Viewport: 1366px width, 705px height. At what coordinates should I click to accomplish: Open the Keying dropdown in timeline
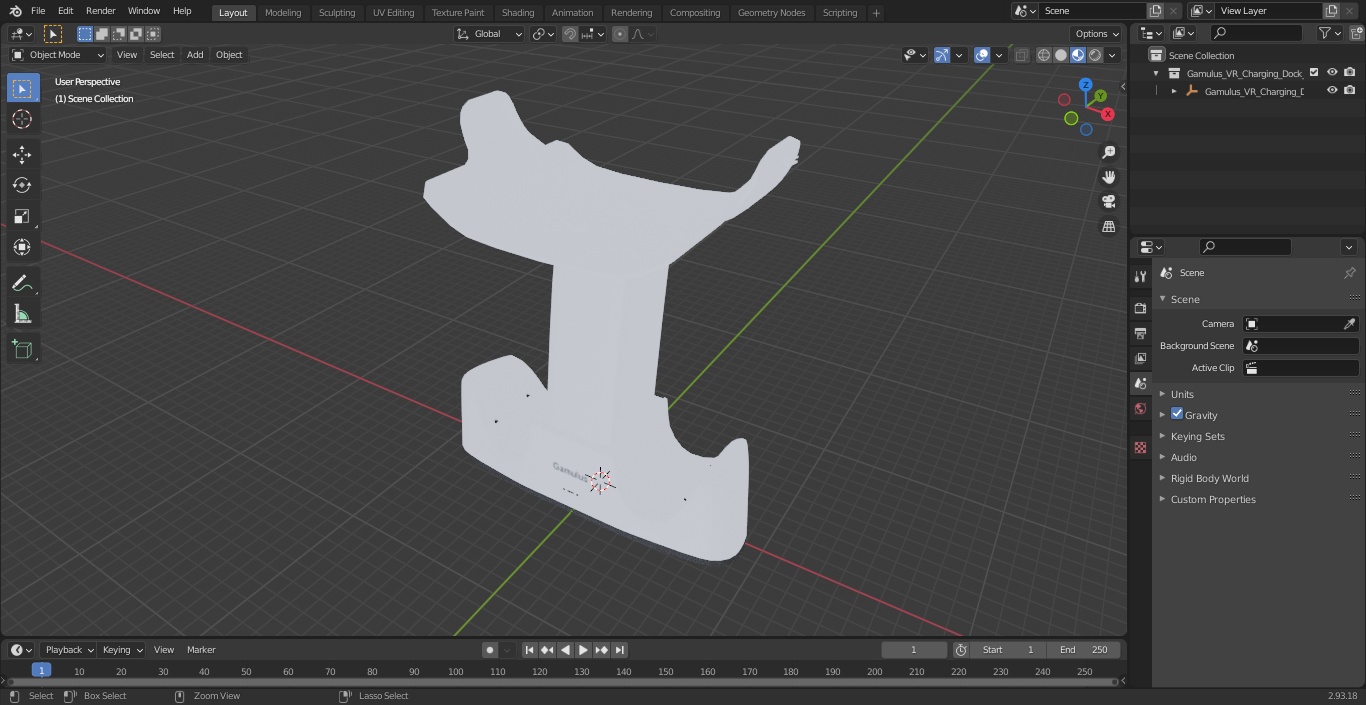click(122, 650)
